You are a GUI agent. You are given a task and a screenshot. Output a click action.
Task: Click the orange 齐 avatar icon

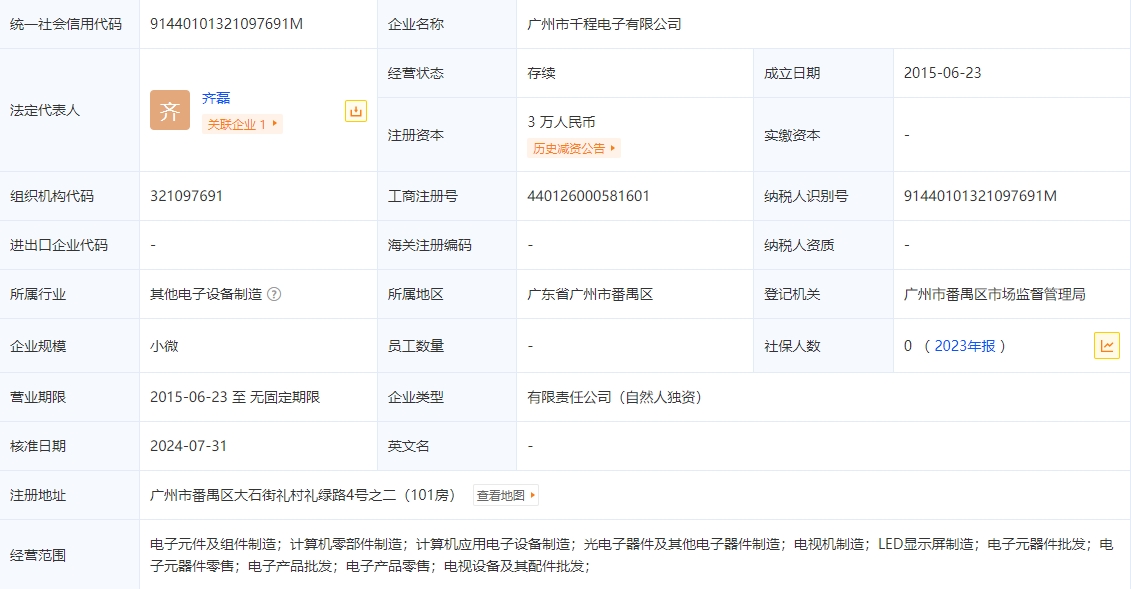tap(170, 110)
